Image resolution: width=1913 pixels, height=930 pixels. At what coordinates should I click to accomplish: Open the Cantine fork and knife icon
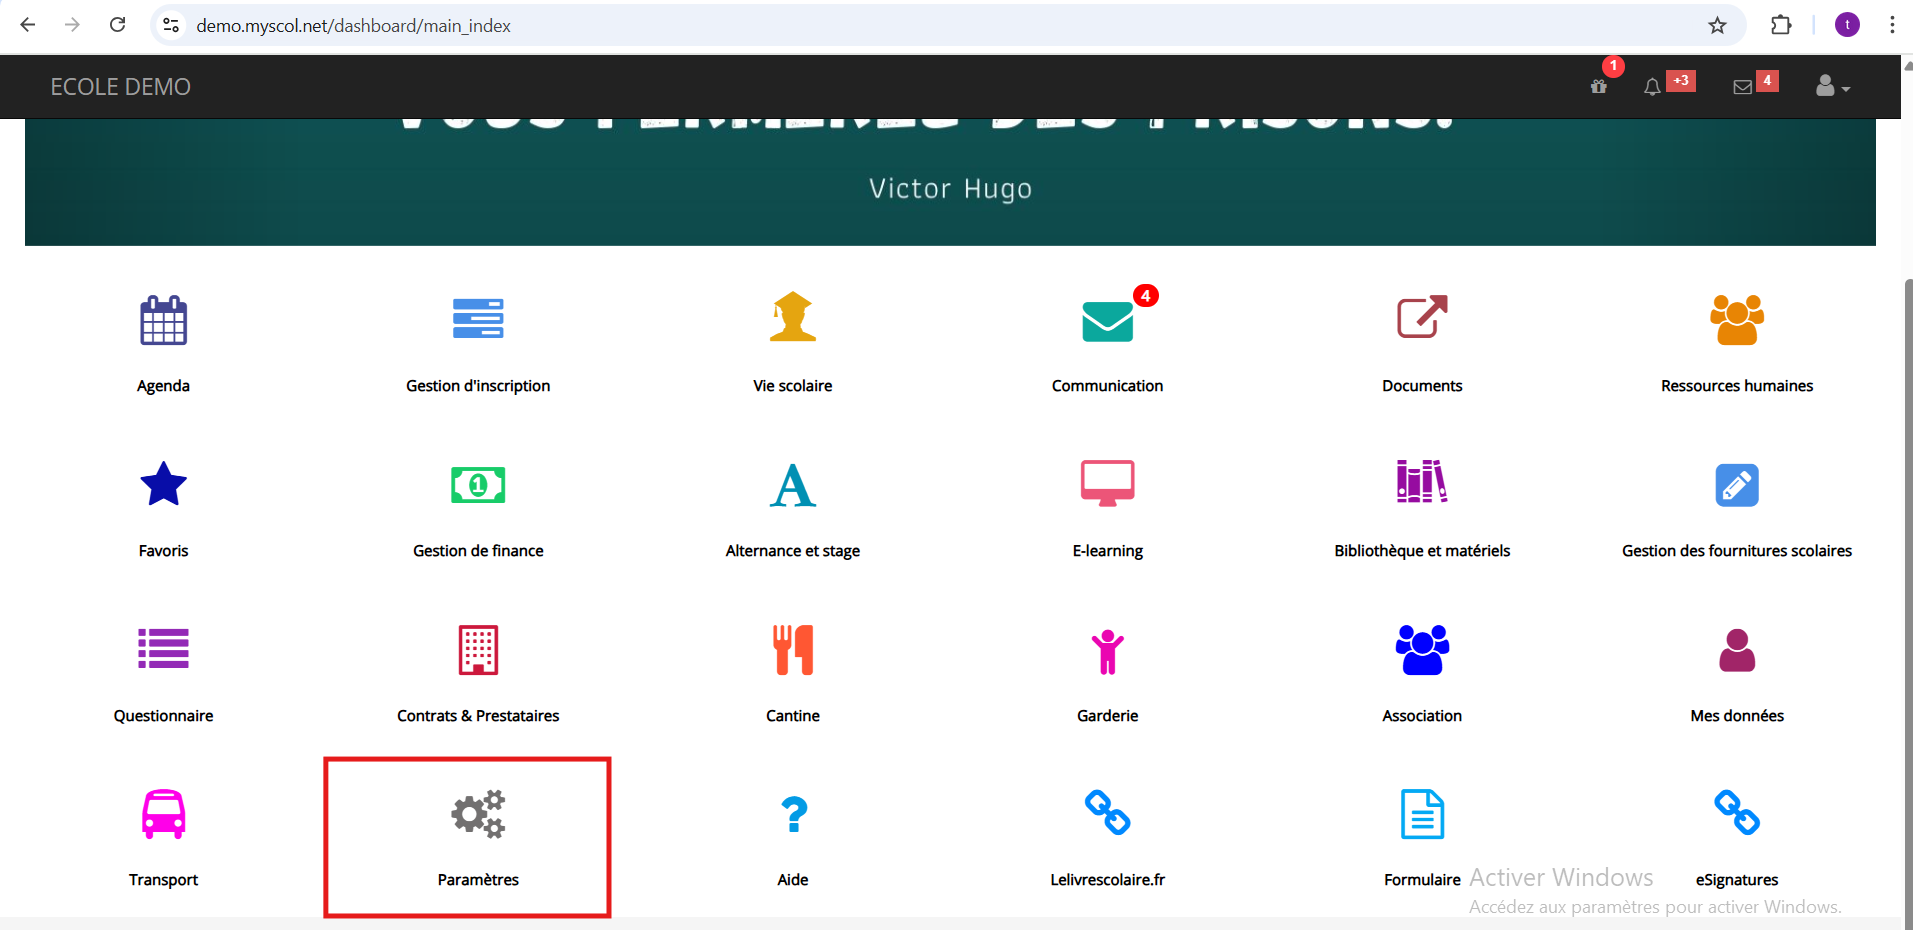792,650
